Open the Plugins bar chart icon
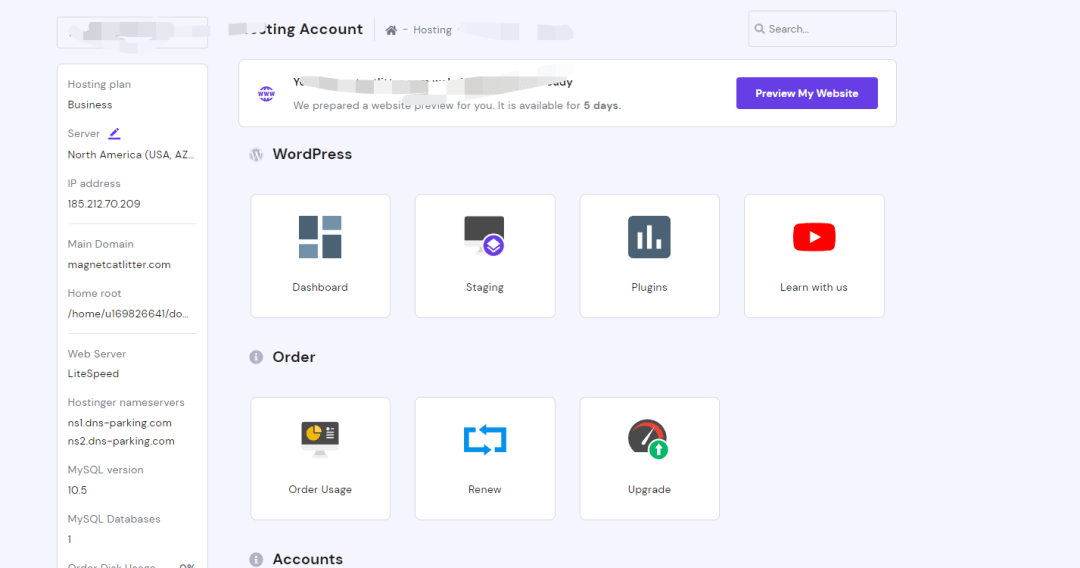1080x568 pixels. coord(649,237)
